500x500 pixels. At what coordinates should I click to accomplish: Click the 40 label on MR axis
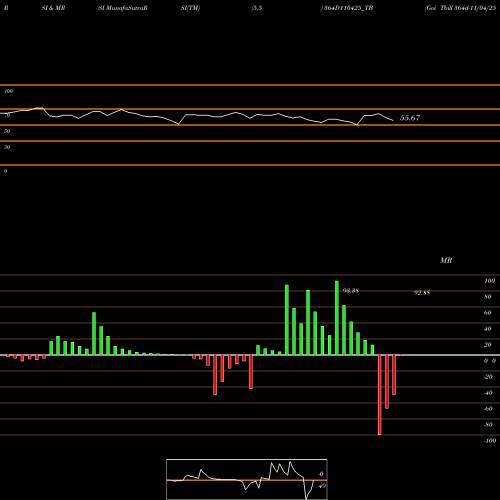488,329
